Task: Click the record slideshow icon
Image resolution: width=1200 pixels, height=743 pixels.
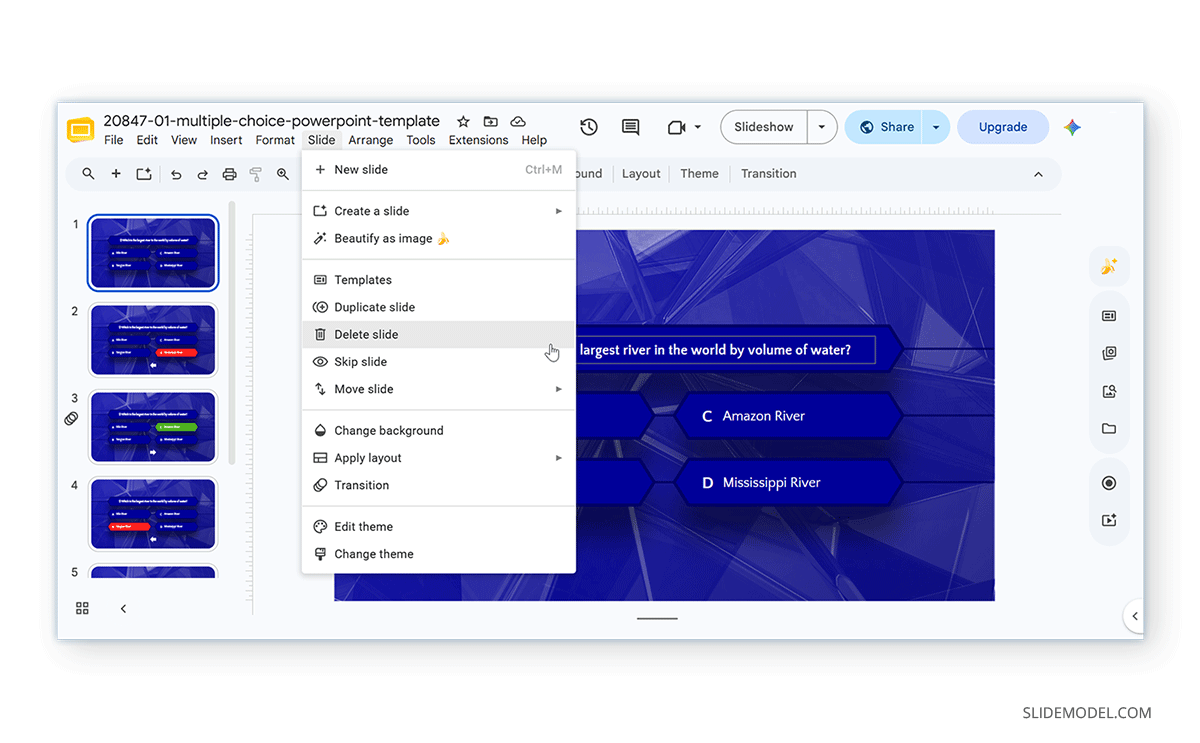Action: pos(1109,483)
